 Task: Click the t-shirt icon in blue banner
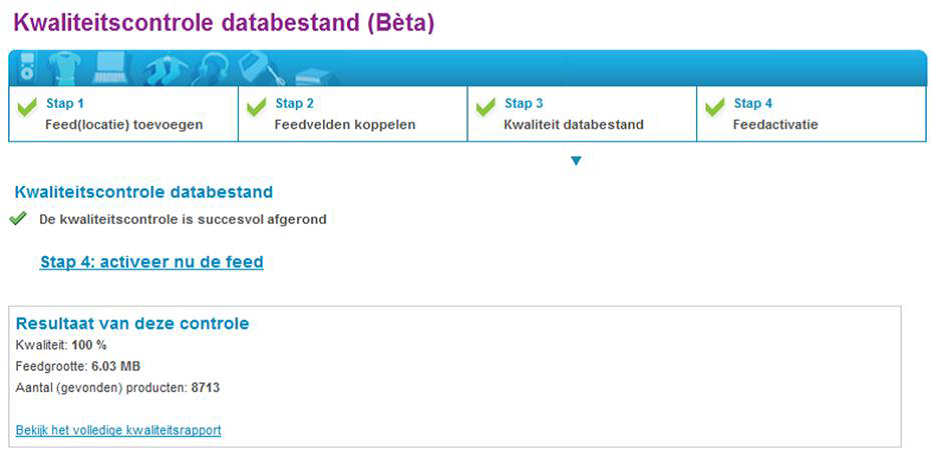[x=64, y=68]
